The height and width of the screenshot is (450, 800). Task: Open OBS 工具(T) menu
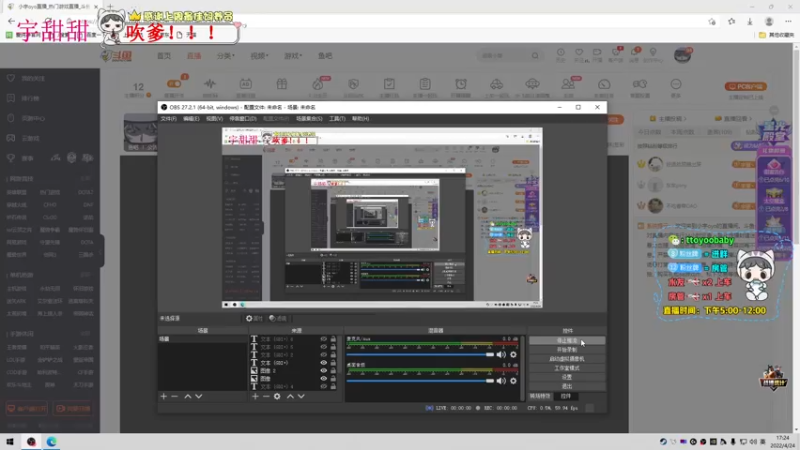pos(337,118)
